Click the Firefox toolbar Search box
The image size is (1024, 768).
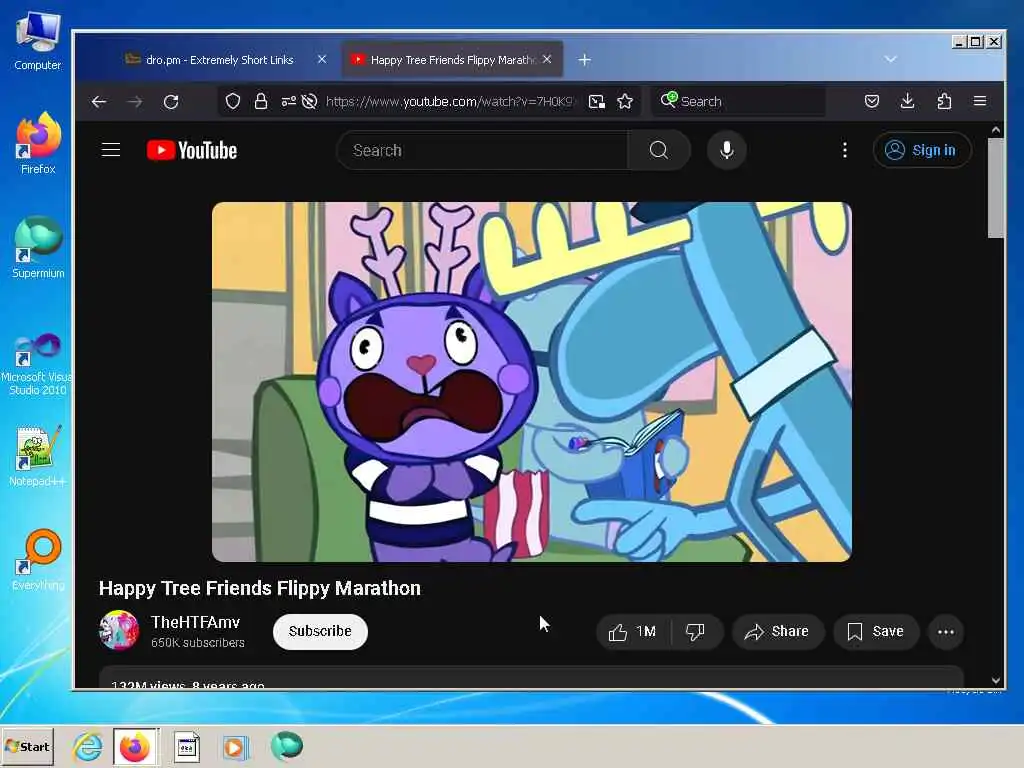tap(738, 101)
